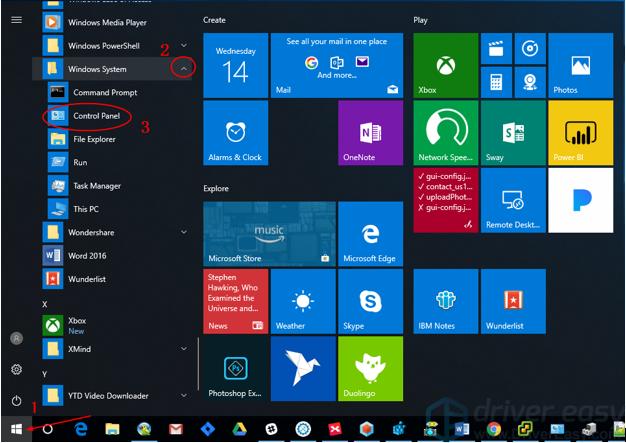Open Task Manager from the app list
This screenshot has height=443, width=626.
pos(96,185)
